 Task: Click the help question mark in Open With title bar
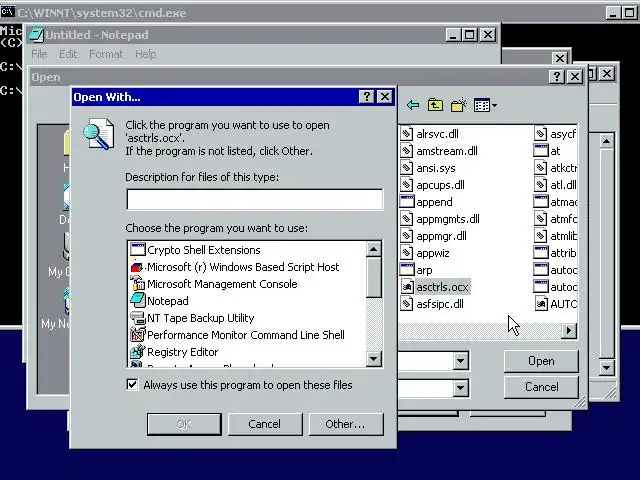coord(367,97)
